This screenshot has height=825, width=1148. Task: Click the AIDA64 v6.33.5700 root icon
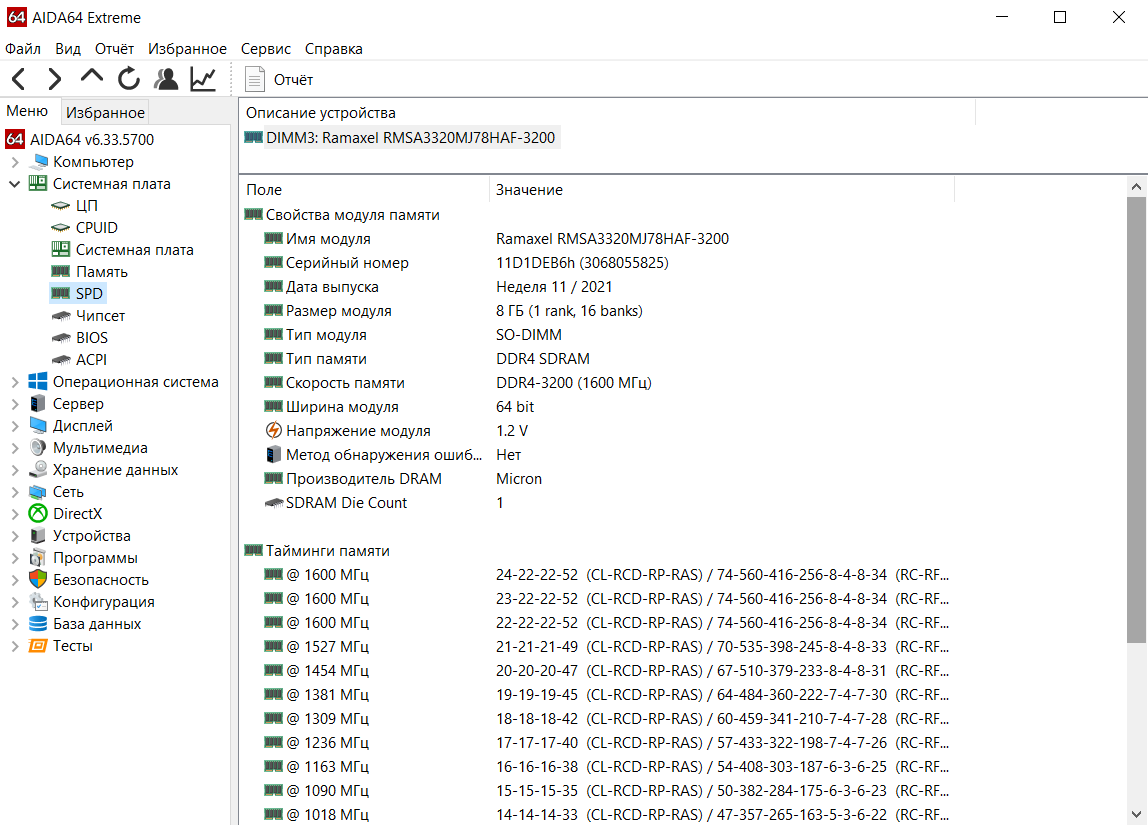[x=15, y=139]
